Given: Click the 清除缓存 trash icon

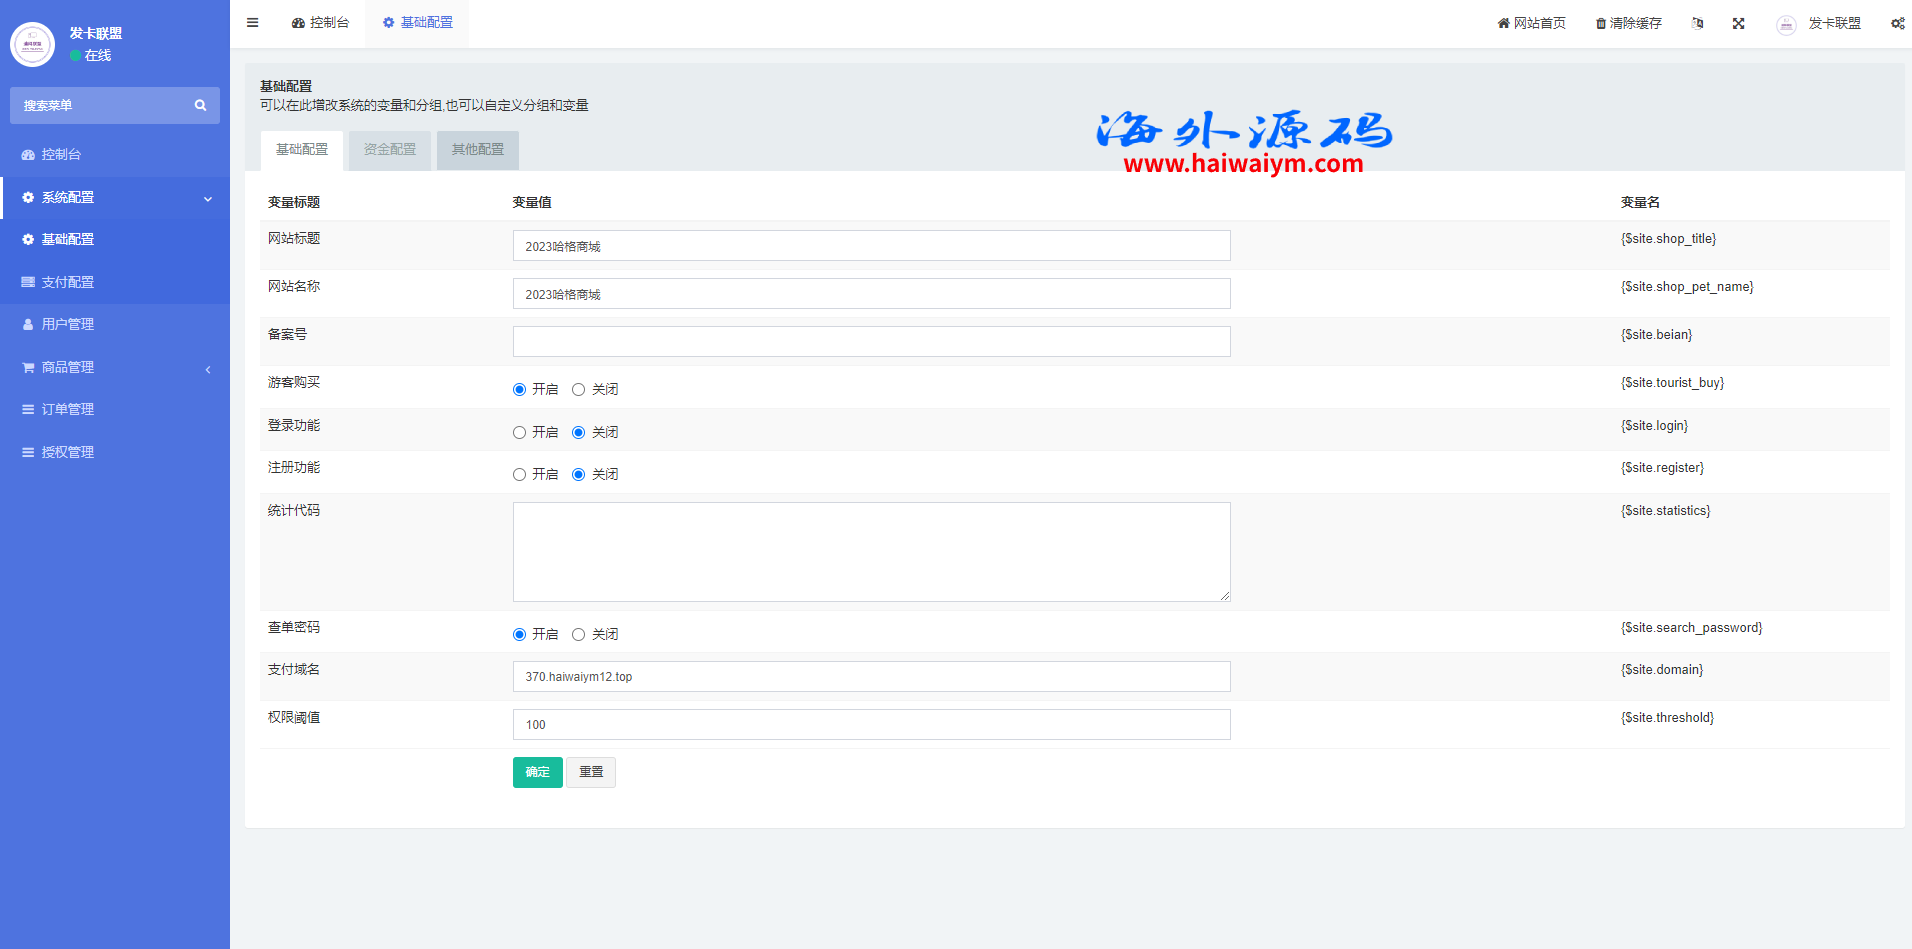Looking at the screenshot, I should [x=1601, y=23].
